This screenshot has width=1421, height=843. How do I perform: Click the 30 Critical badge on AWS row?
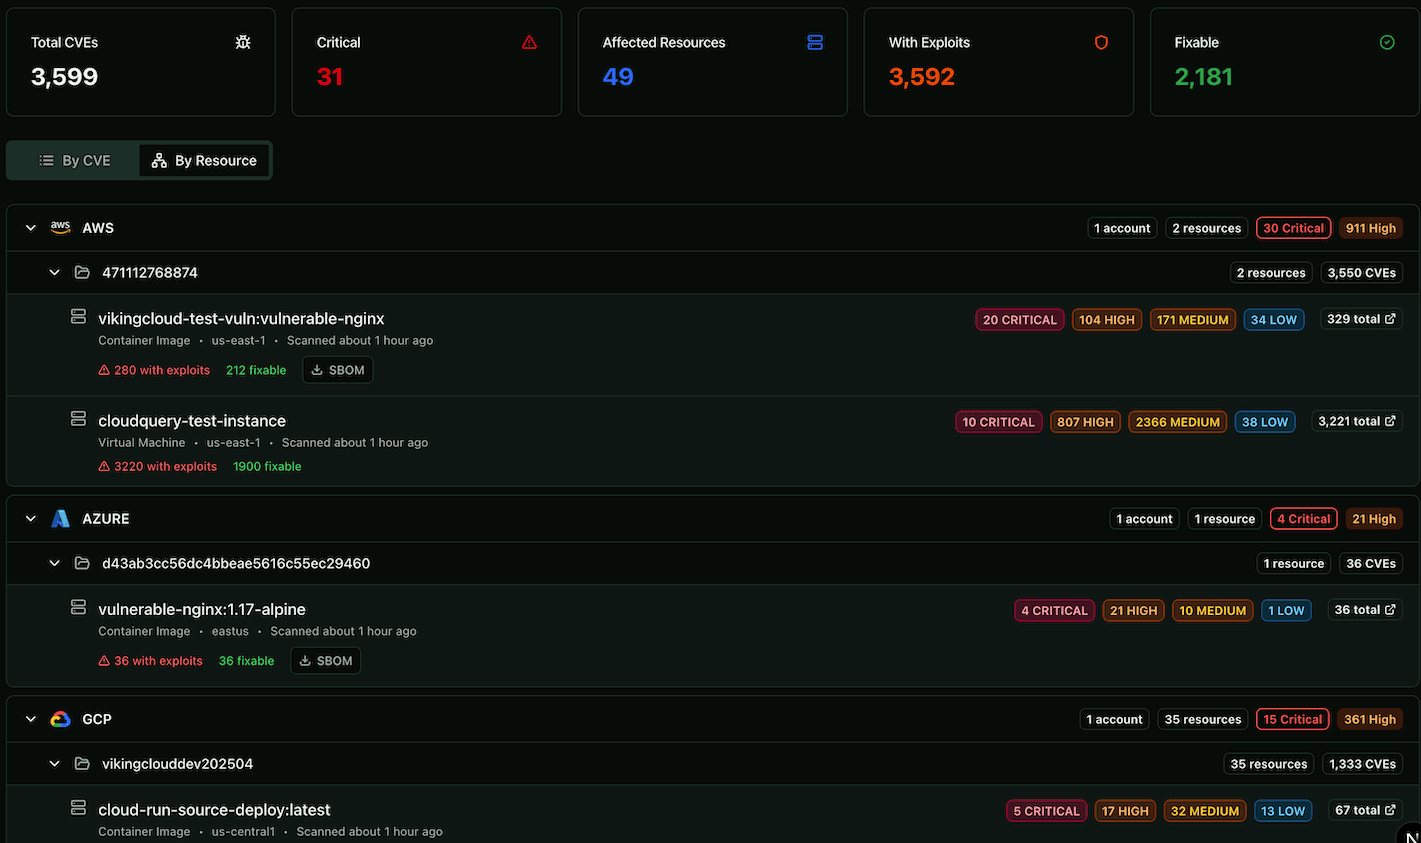1293,227
